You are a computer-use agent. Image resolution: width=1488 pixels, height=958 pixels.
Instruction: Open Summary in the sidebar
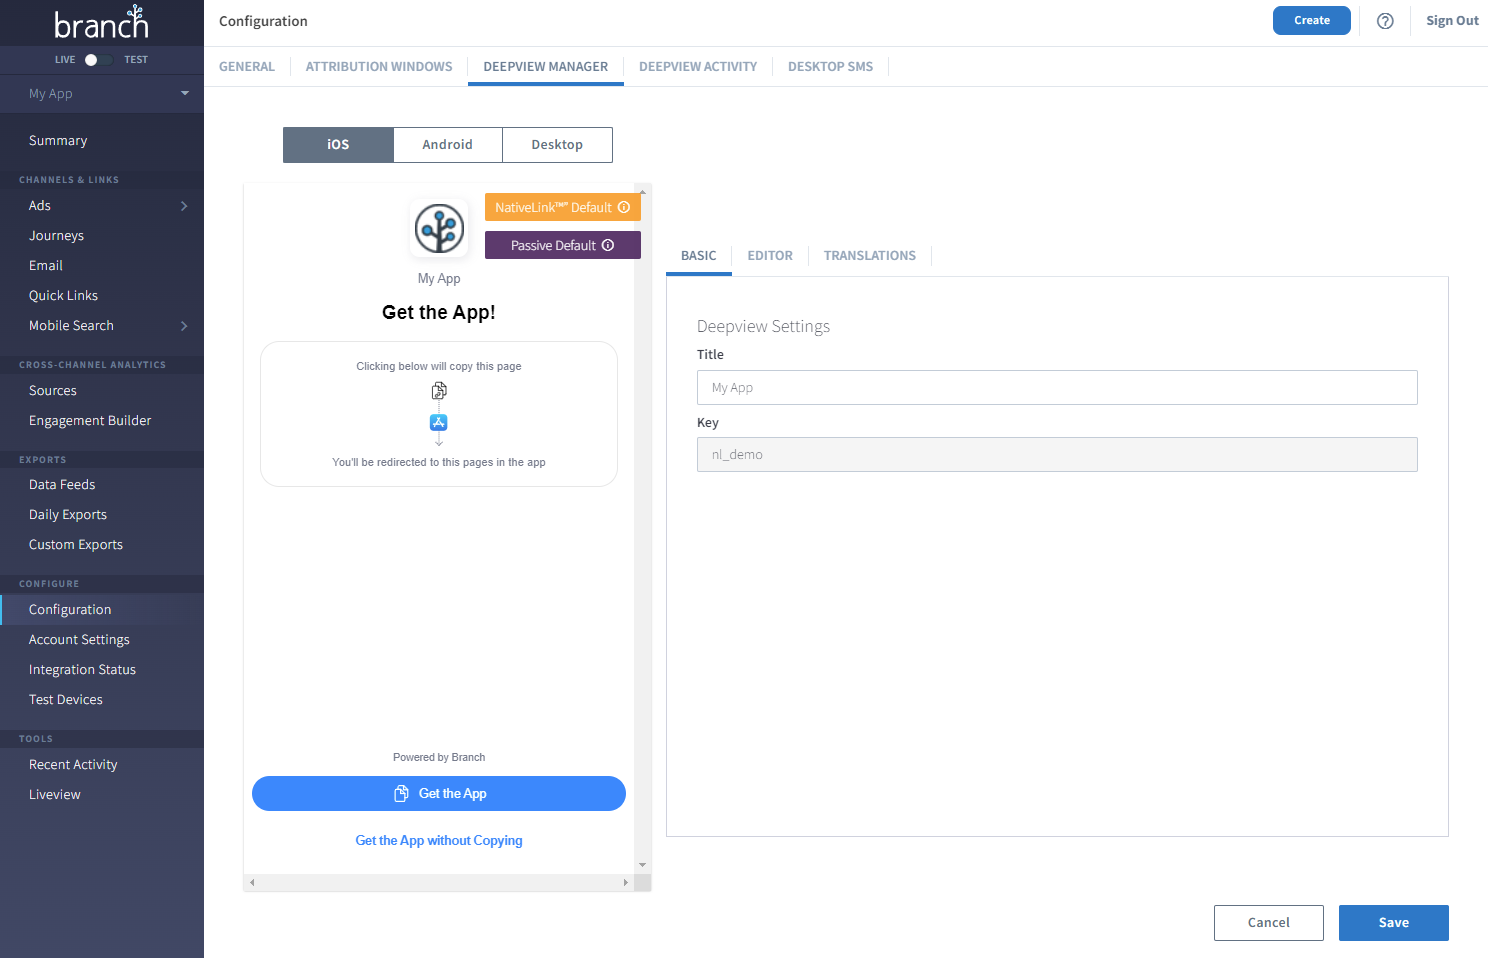click(58, 141)
